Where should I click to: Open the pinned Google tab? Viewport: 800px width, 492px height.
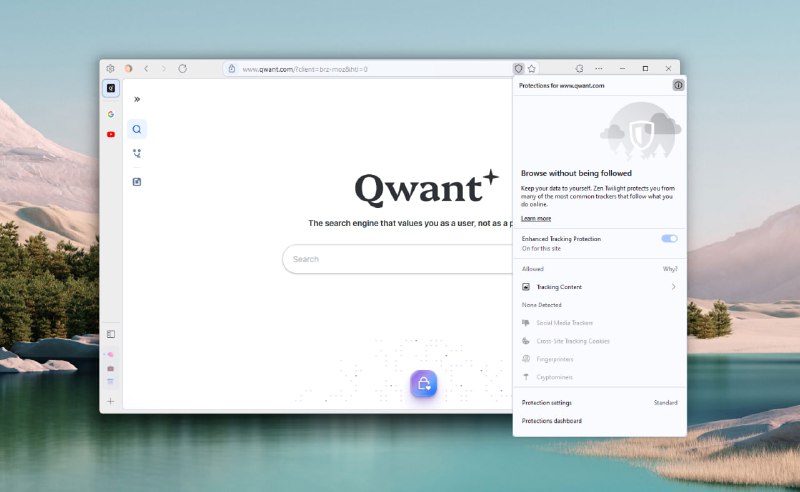coord(111,114)
